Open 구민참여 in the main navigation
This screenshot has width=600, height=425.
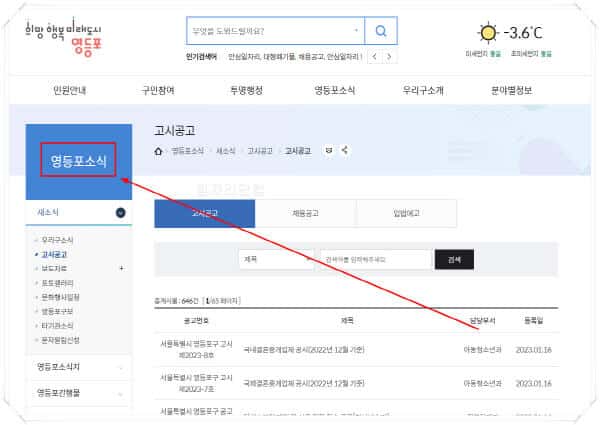tap(158, 90)
